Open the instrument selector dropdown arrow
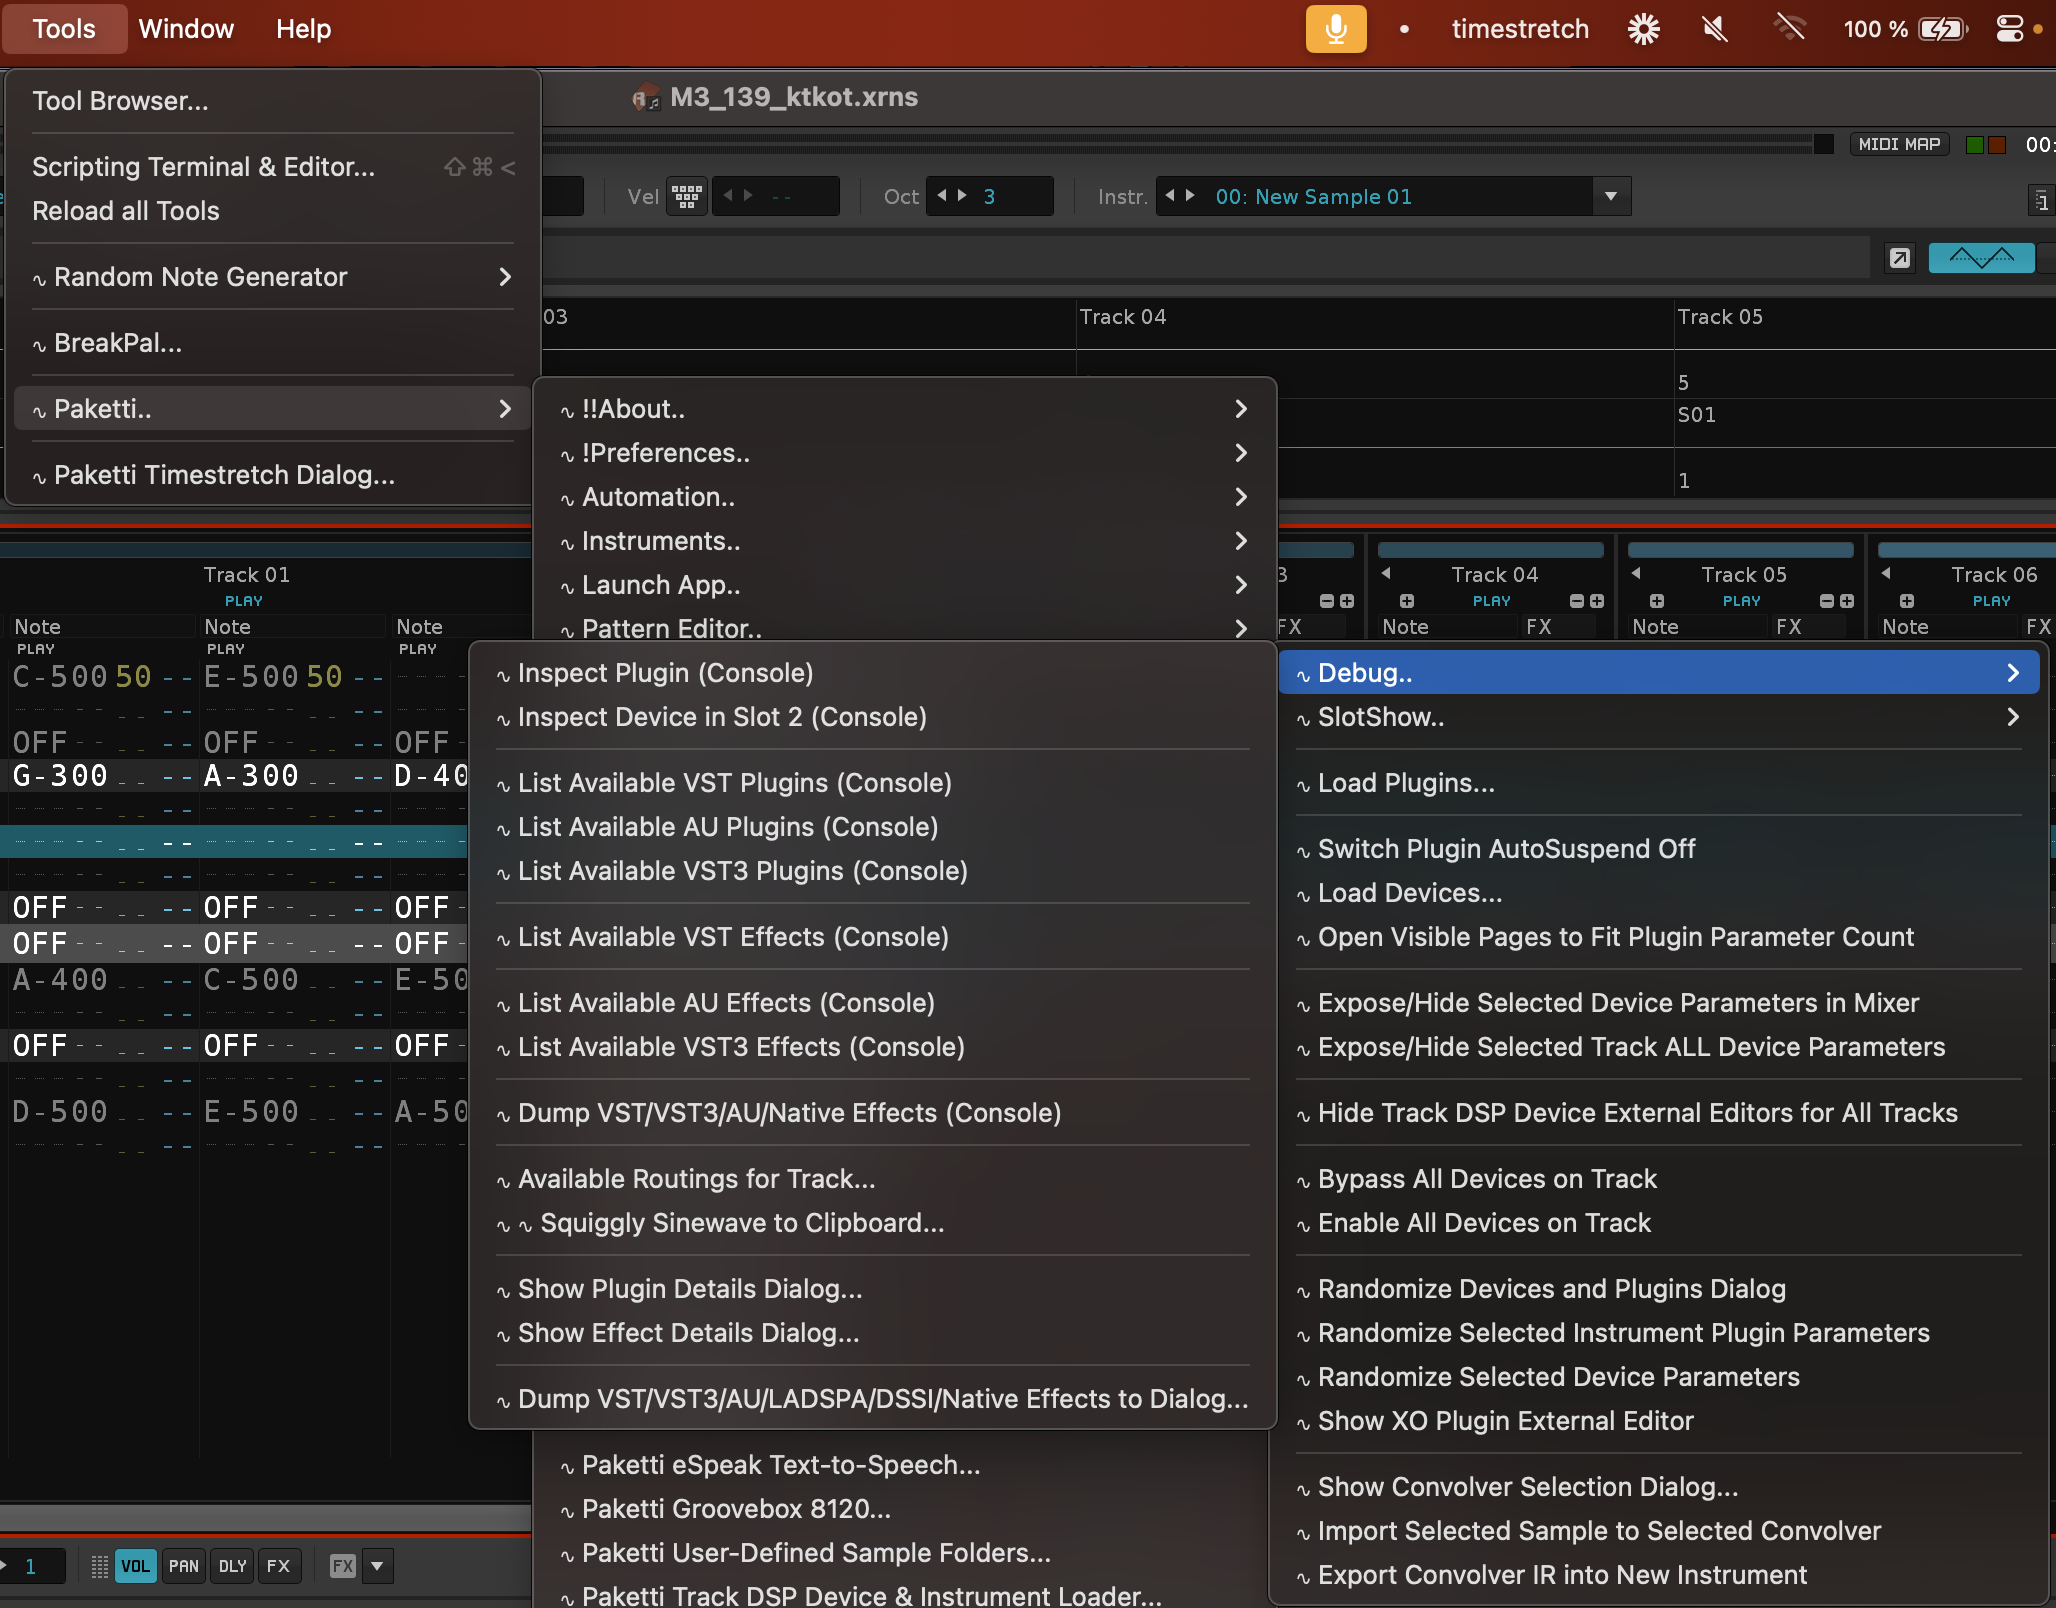The height and width of the screenshot is (1608, 2056). coord(1610,196)
